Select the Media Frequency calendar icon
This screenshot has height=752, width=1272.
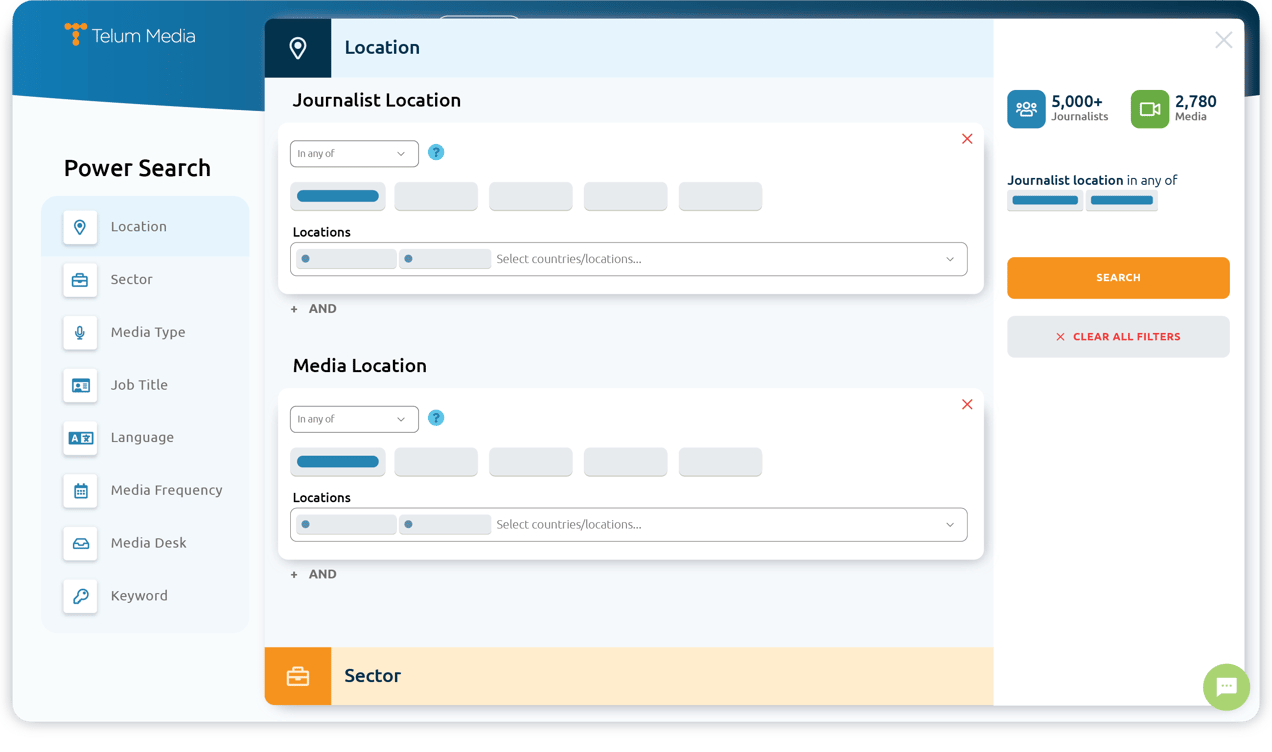[80, 491]
